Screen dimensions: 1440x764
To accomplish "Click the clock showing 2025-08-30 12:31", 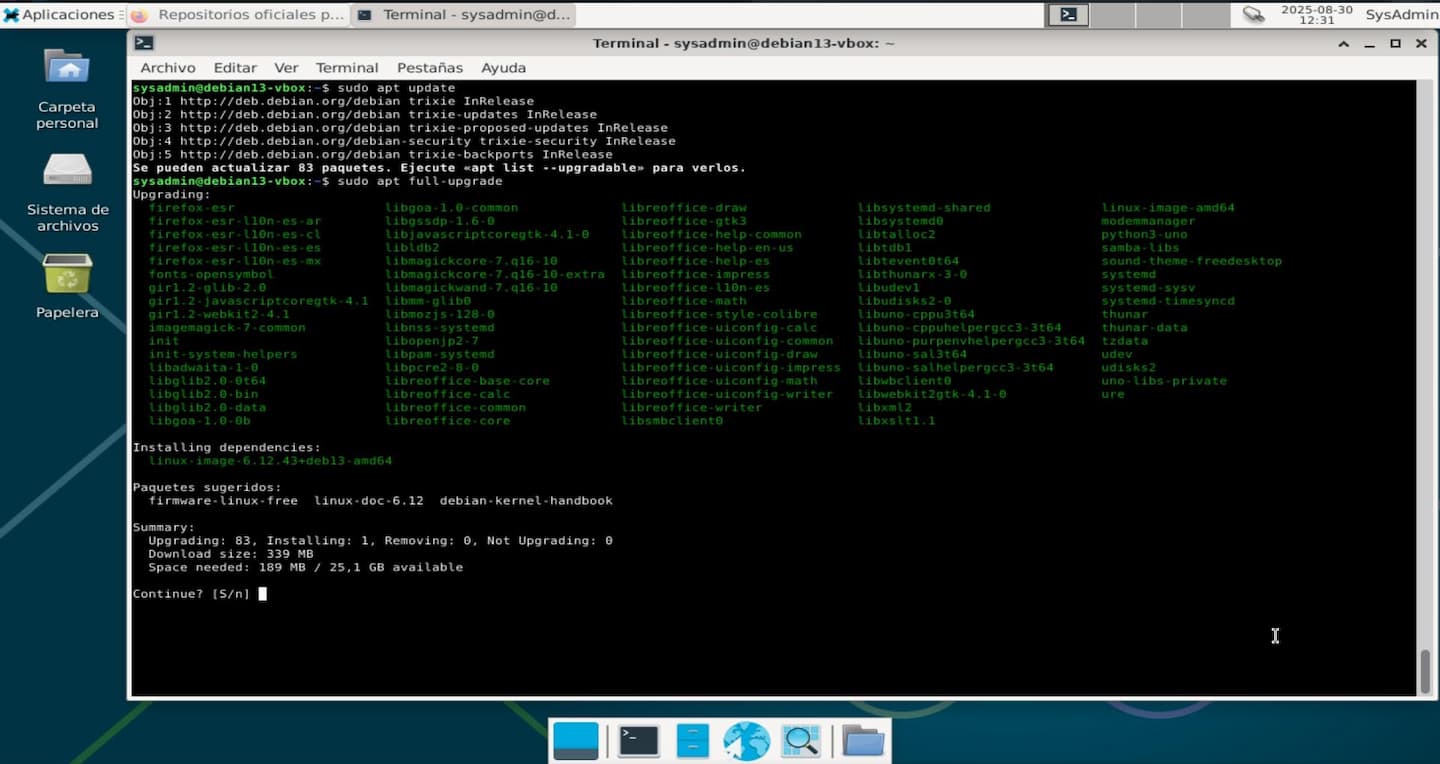I will pyautogui.click(x=1316, y=15).
